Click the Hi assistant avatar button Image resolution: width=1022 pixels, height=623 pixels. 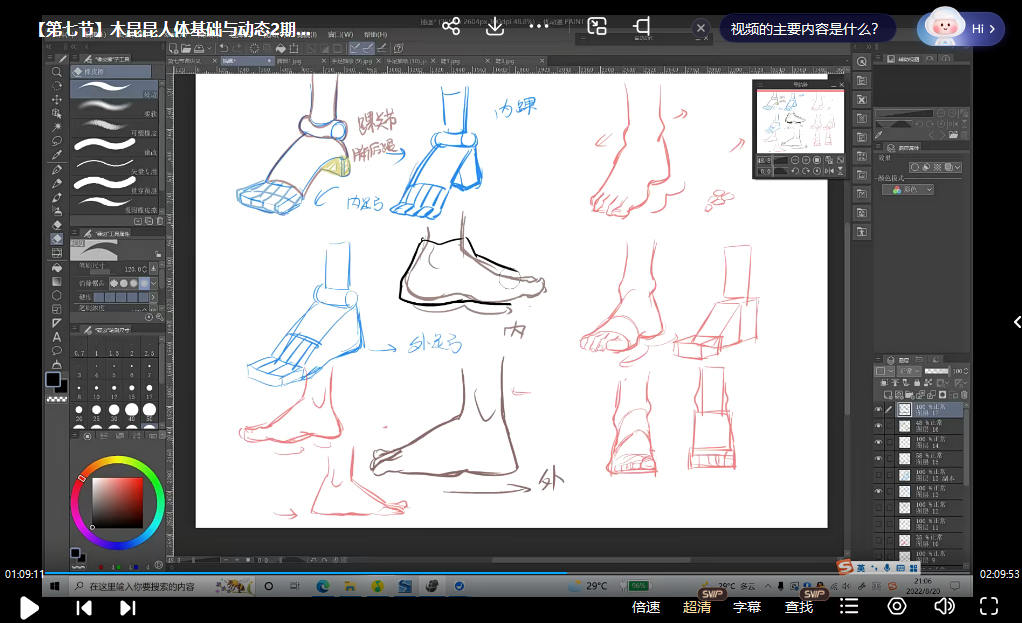coord(960,28)
